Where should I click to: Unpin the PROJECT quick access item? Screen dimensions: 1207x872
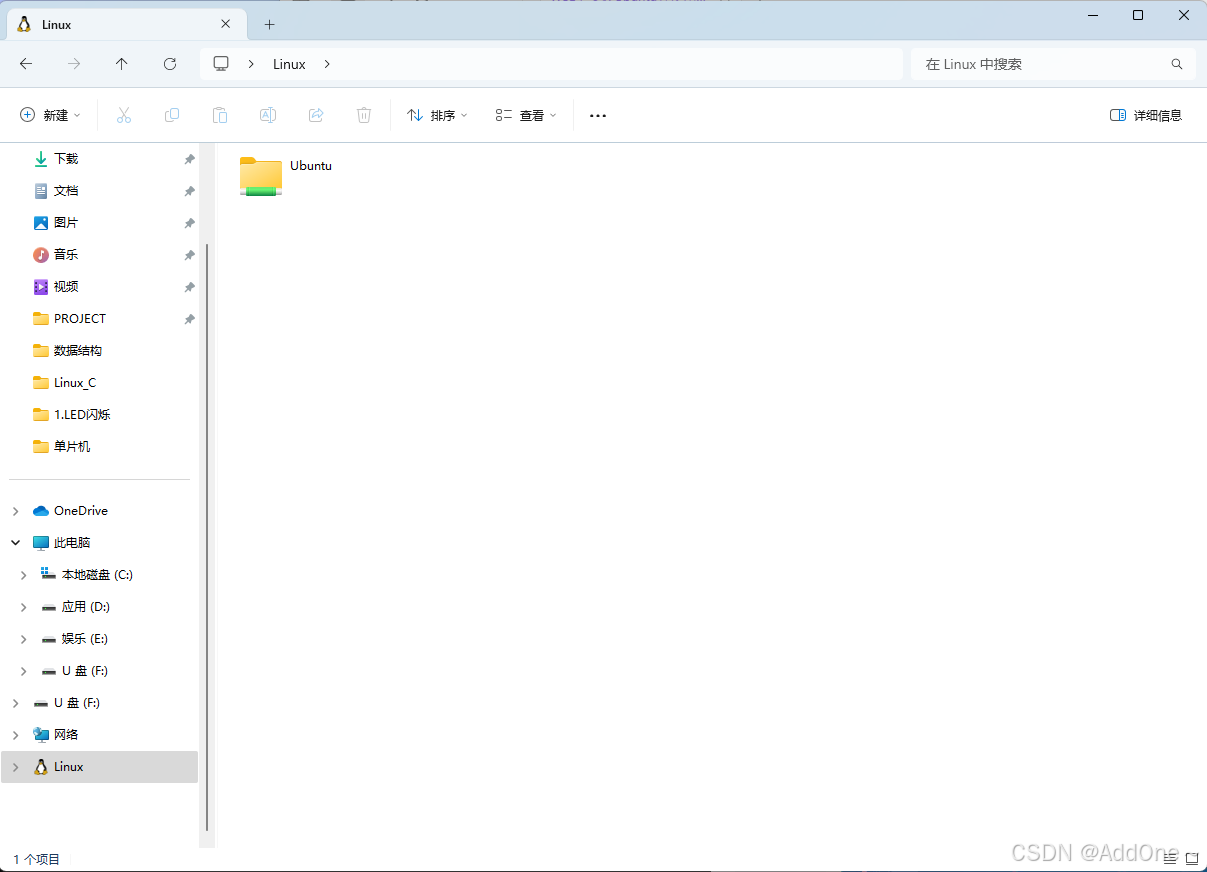pos(189,319)
